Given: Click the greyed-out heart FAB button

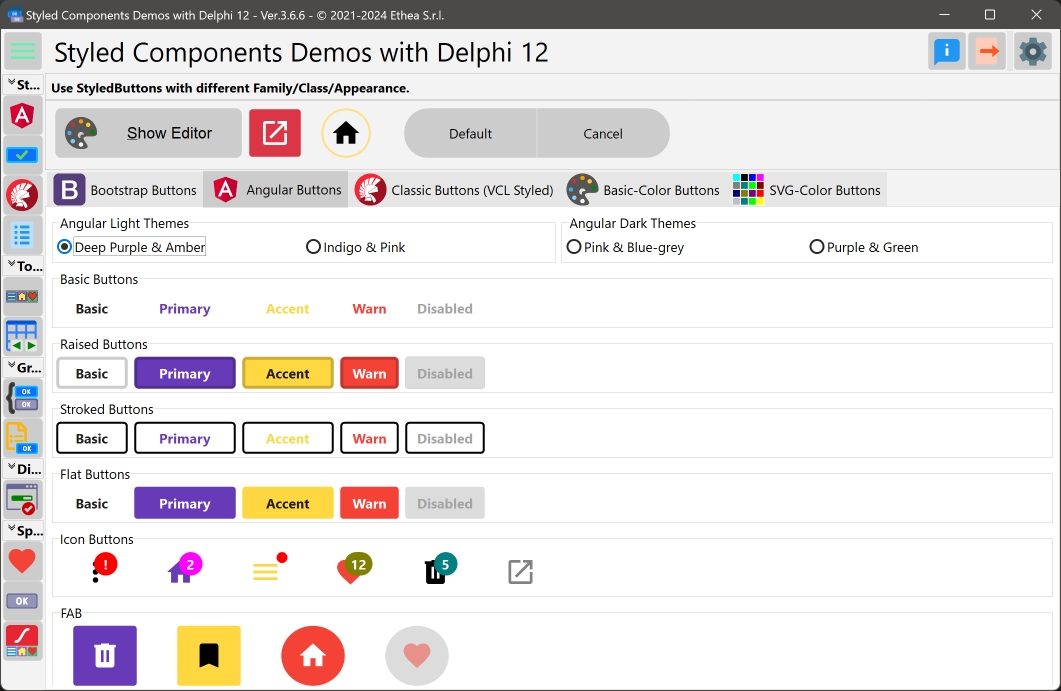Looking at the screenshot, I should coord(416,656).
